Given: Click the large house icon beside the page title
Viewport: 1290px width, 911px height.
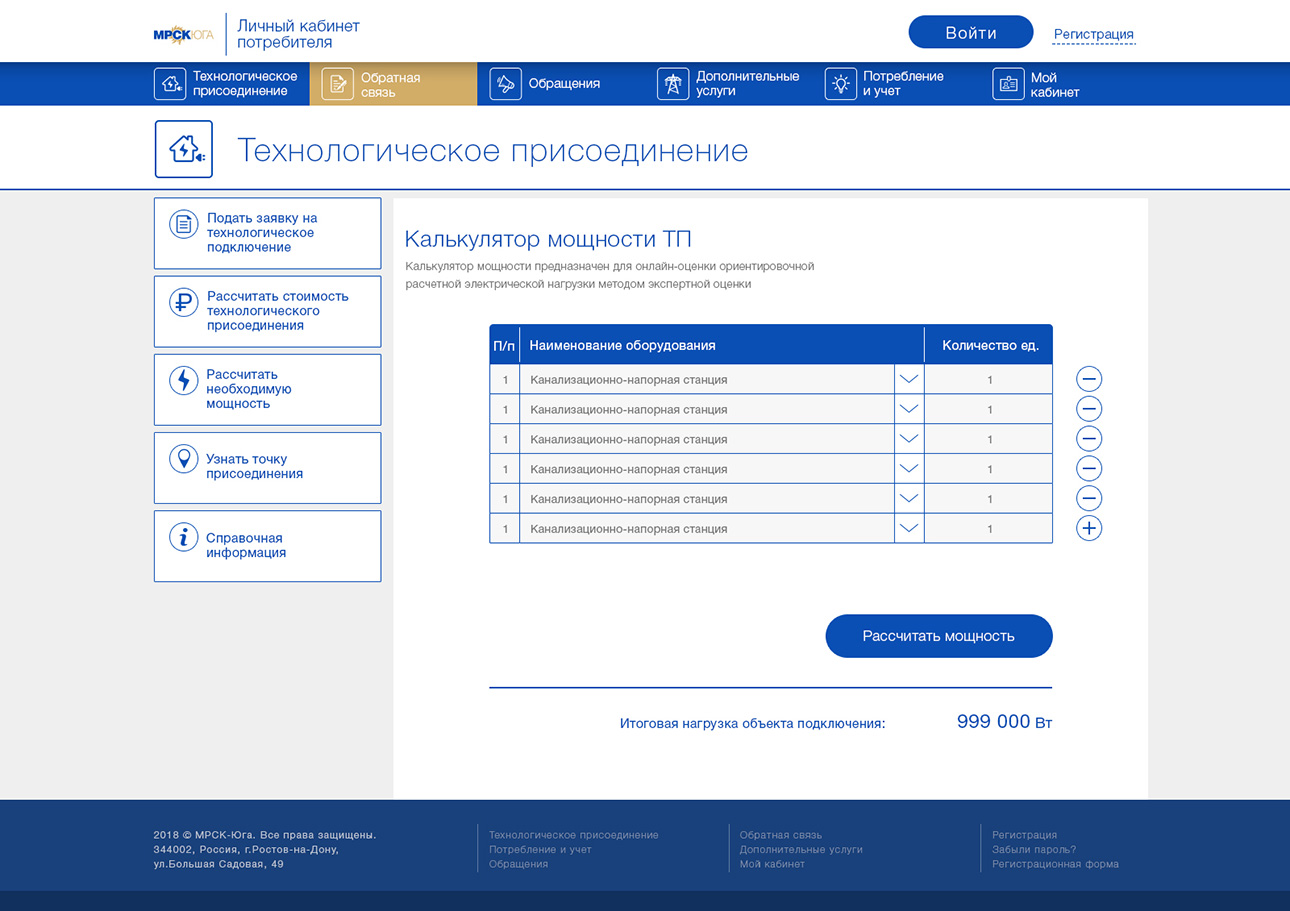Looking at the screenshot, I should pyautogui.click(x=184, y=149).
